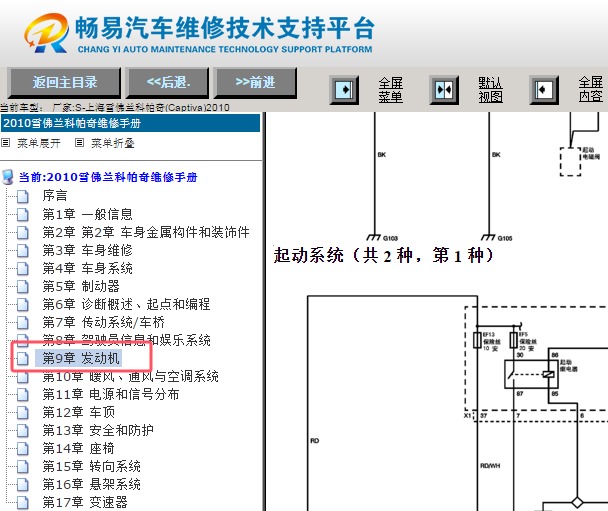608x511 pixels.
Task: Open root node 当前:2010雪佛兰科帕奇维修手册
Action: tap(108, 177)
